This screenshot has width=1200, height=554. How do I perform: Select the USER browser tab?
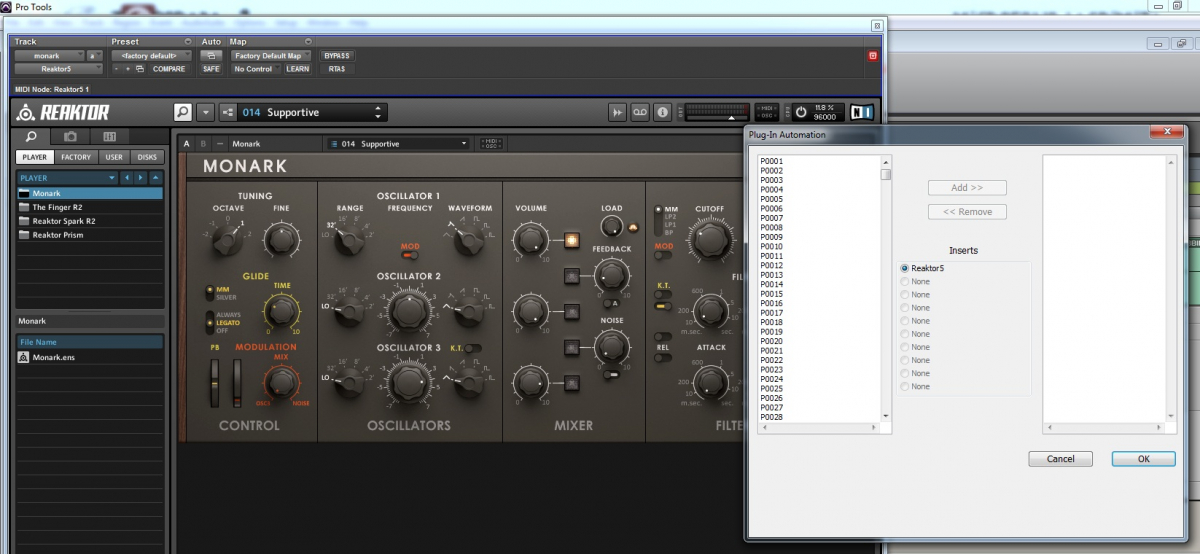[115, 157]
